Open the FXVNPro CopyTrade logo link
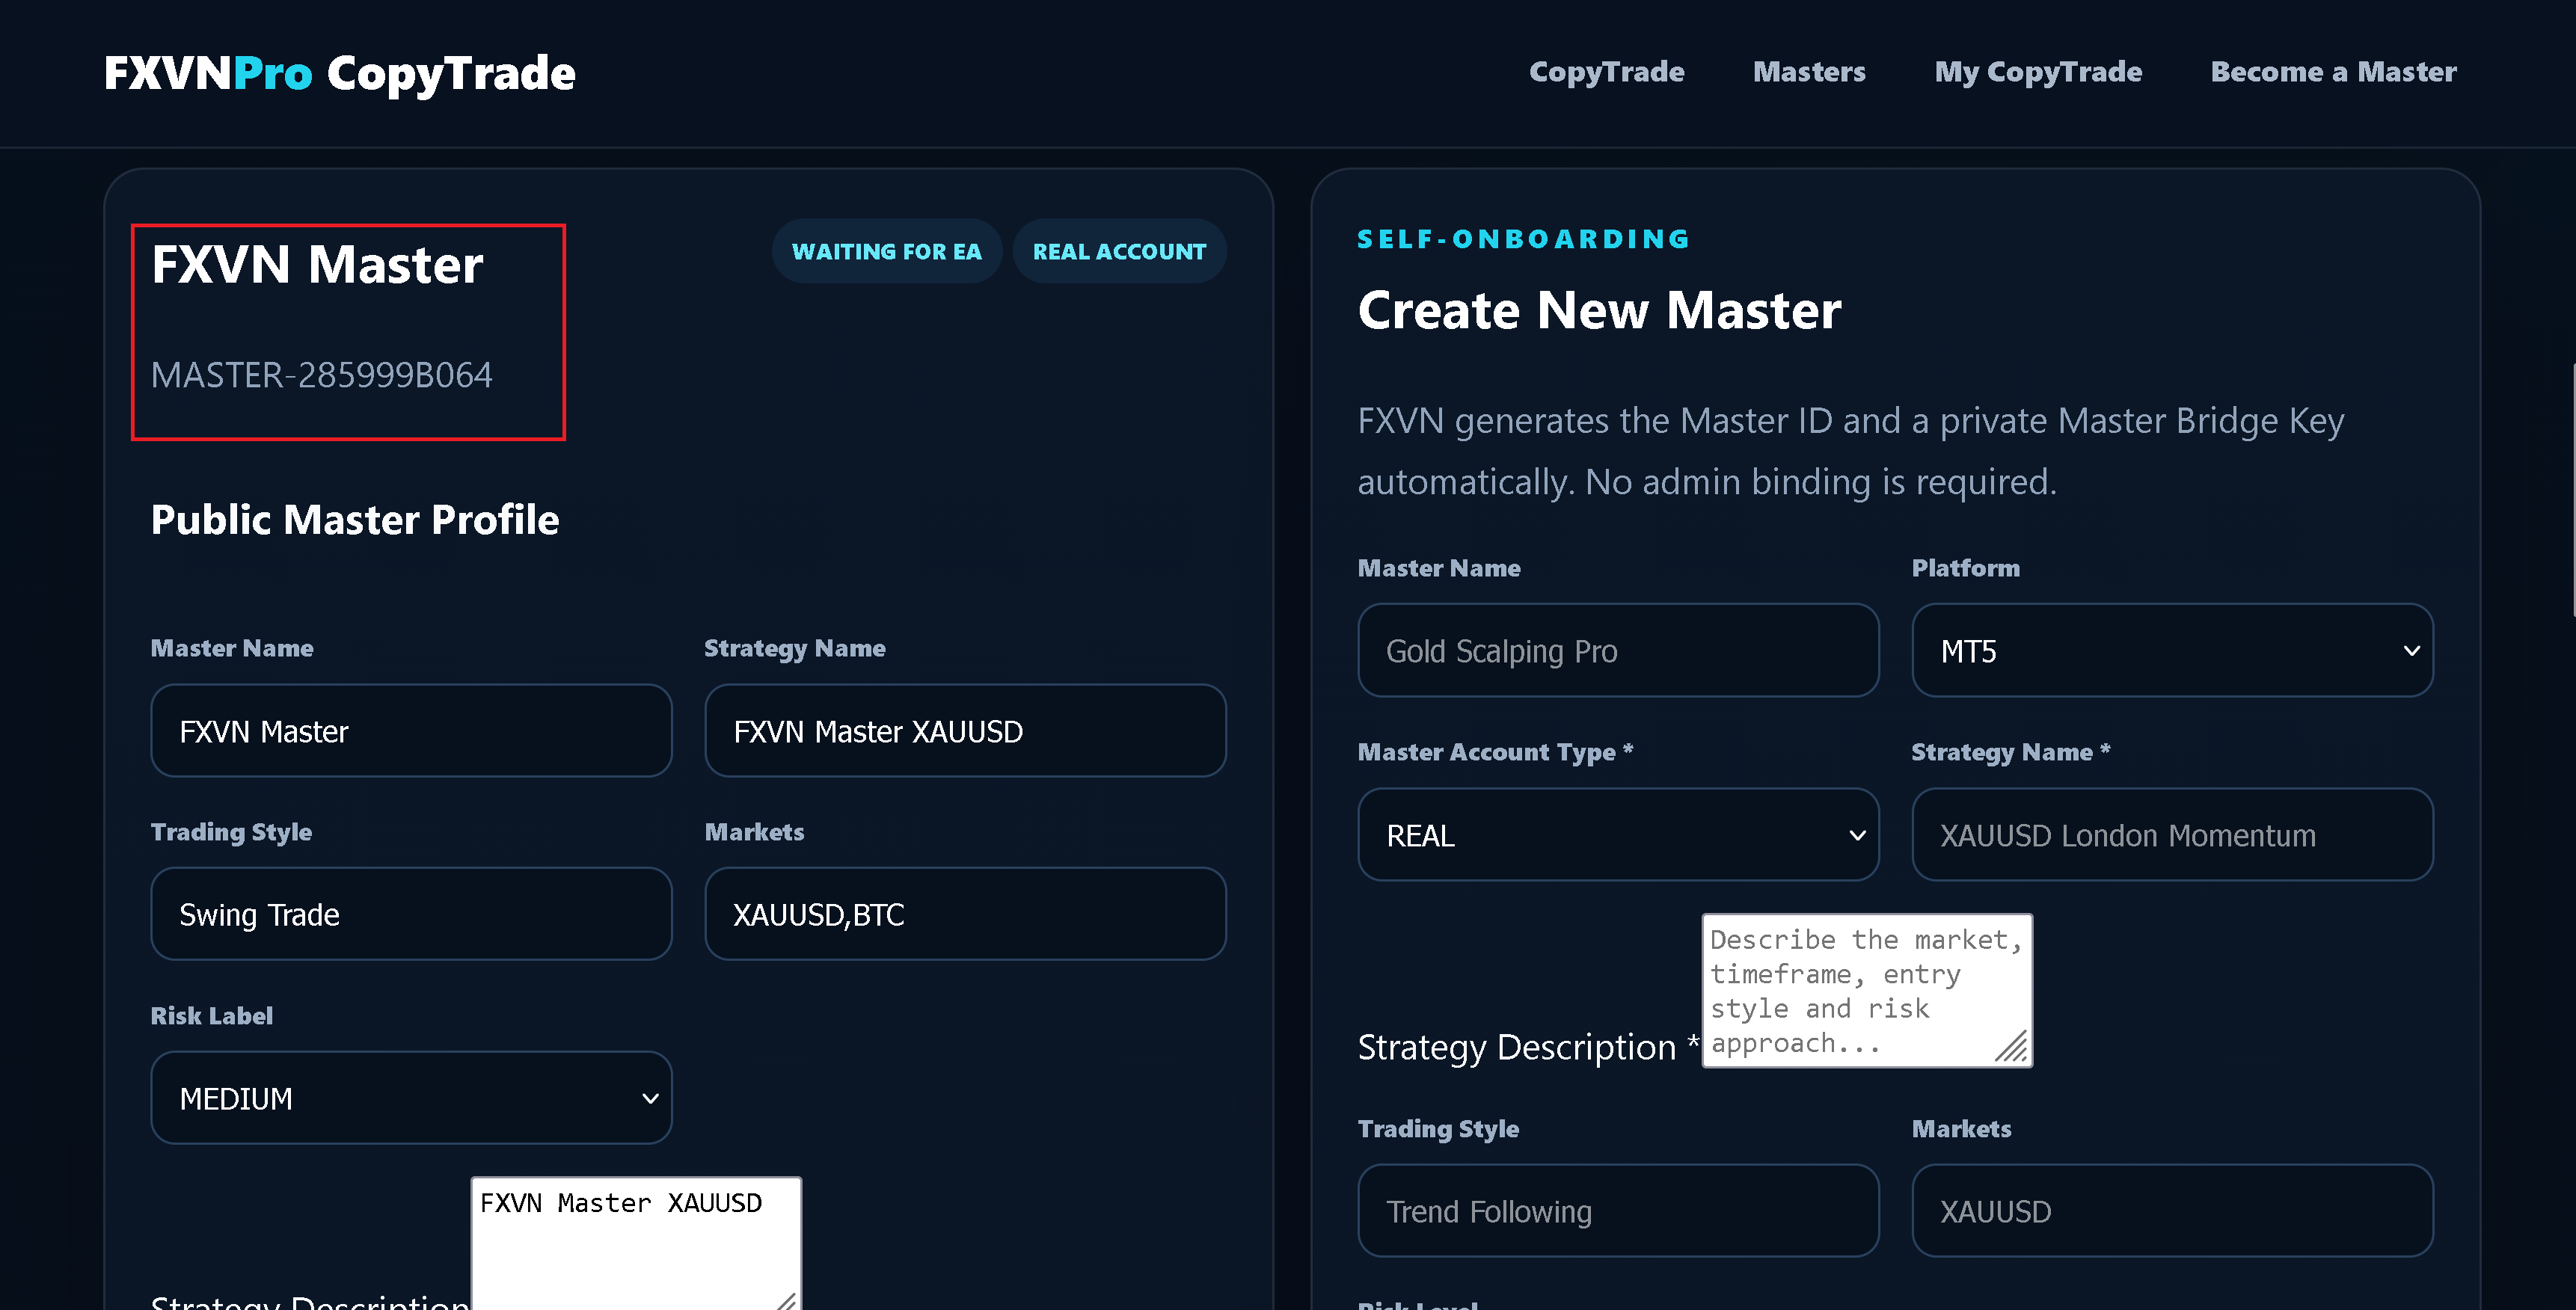This screenshot has height=1310, width=2576. [340, 73]
